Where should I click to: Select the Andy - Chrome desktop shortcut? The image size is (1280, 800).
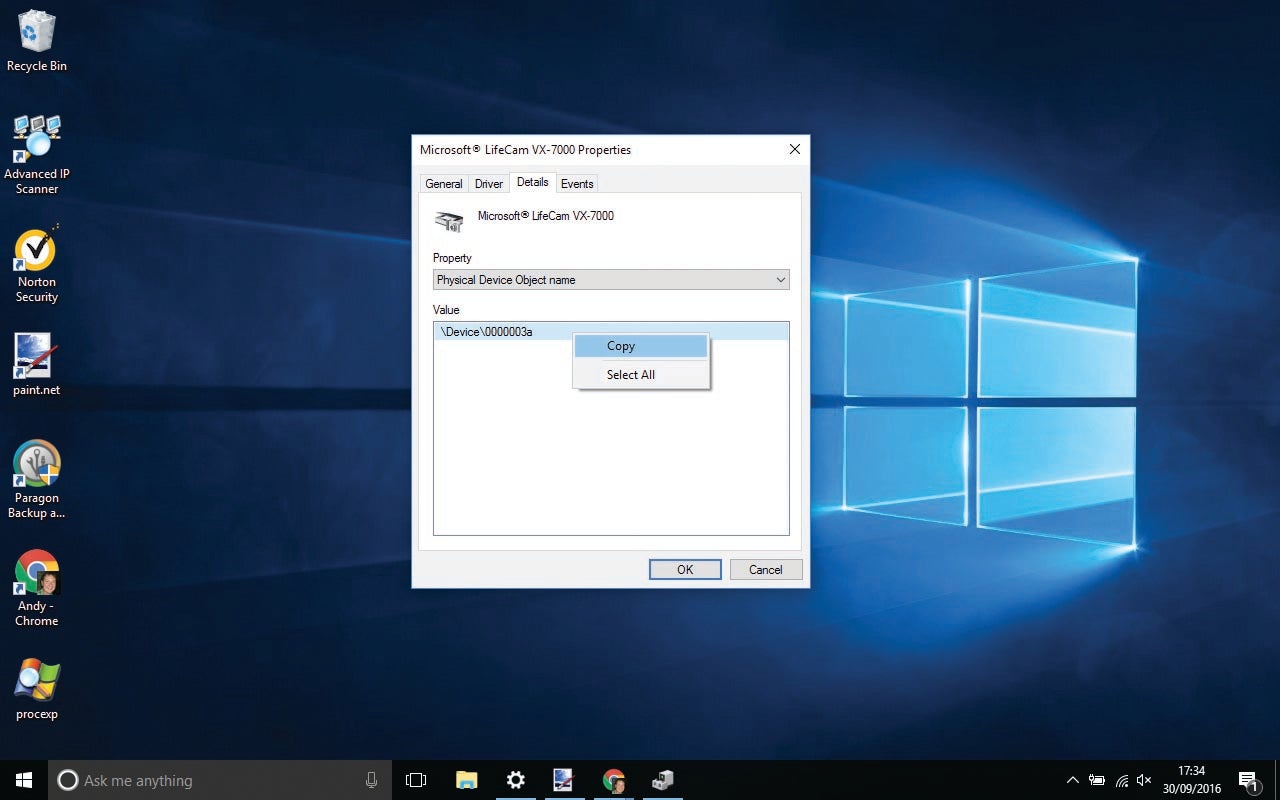tap(37, 588)
